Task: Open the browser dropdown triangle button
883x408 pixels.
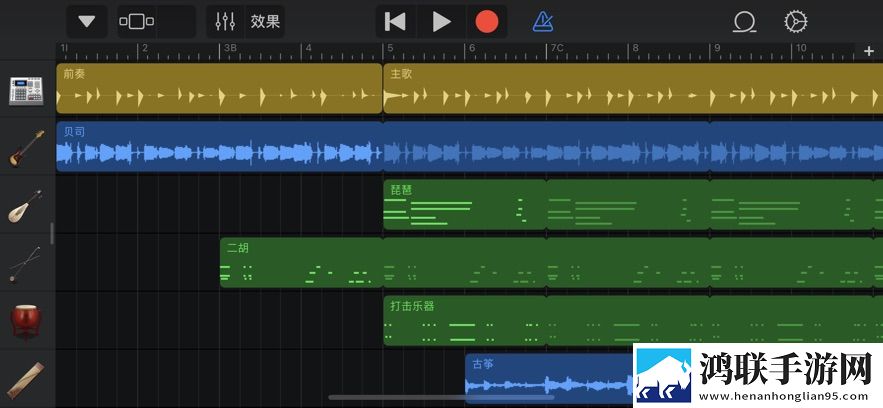Action: click(87, 22)
